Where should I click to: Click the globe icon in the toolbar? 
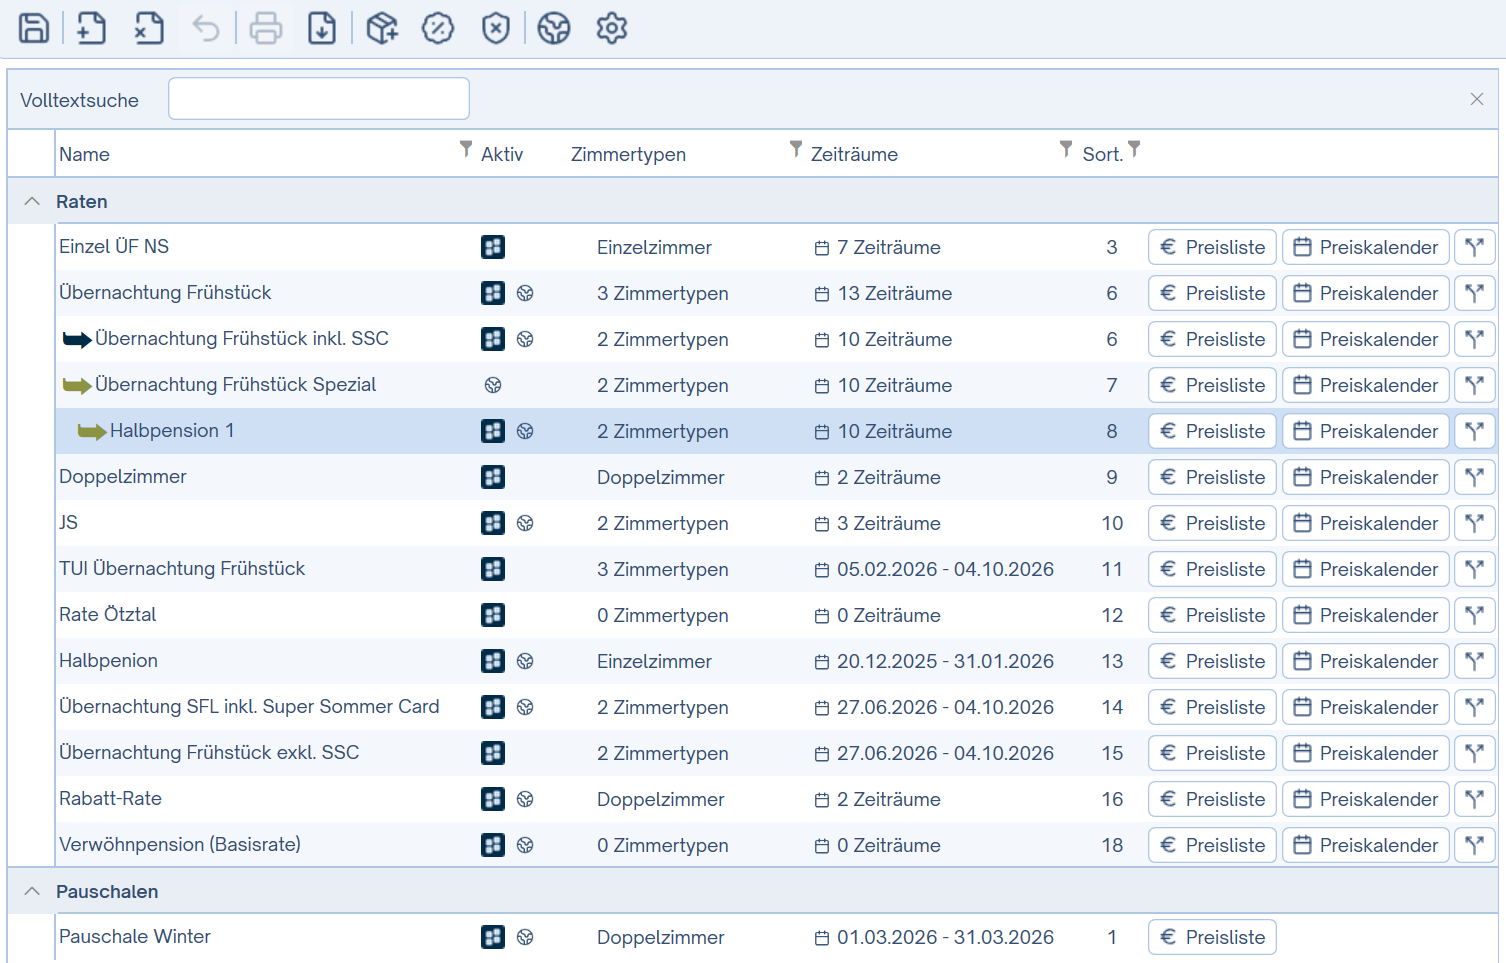coord(554,28)
